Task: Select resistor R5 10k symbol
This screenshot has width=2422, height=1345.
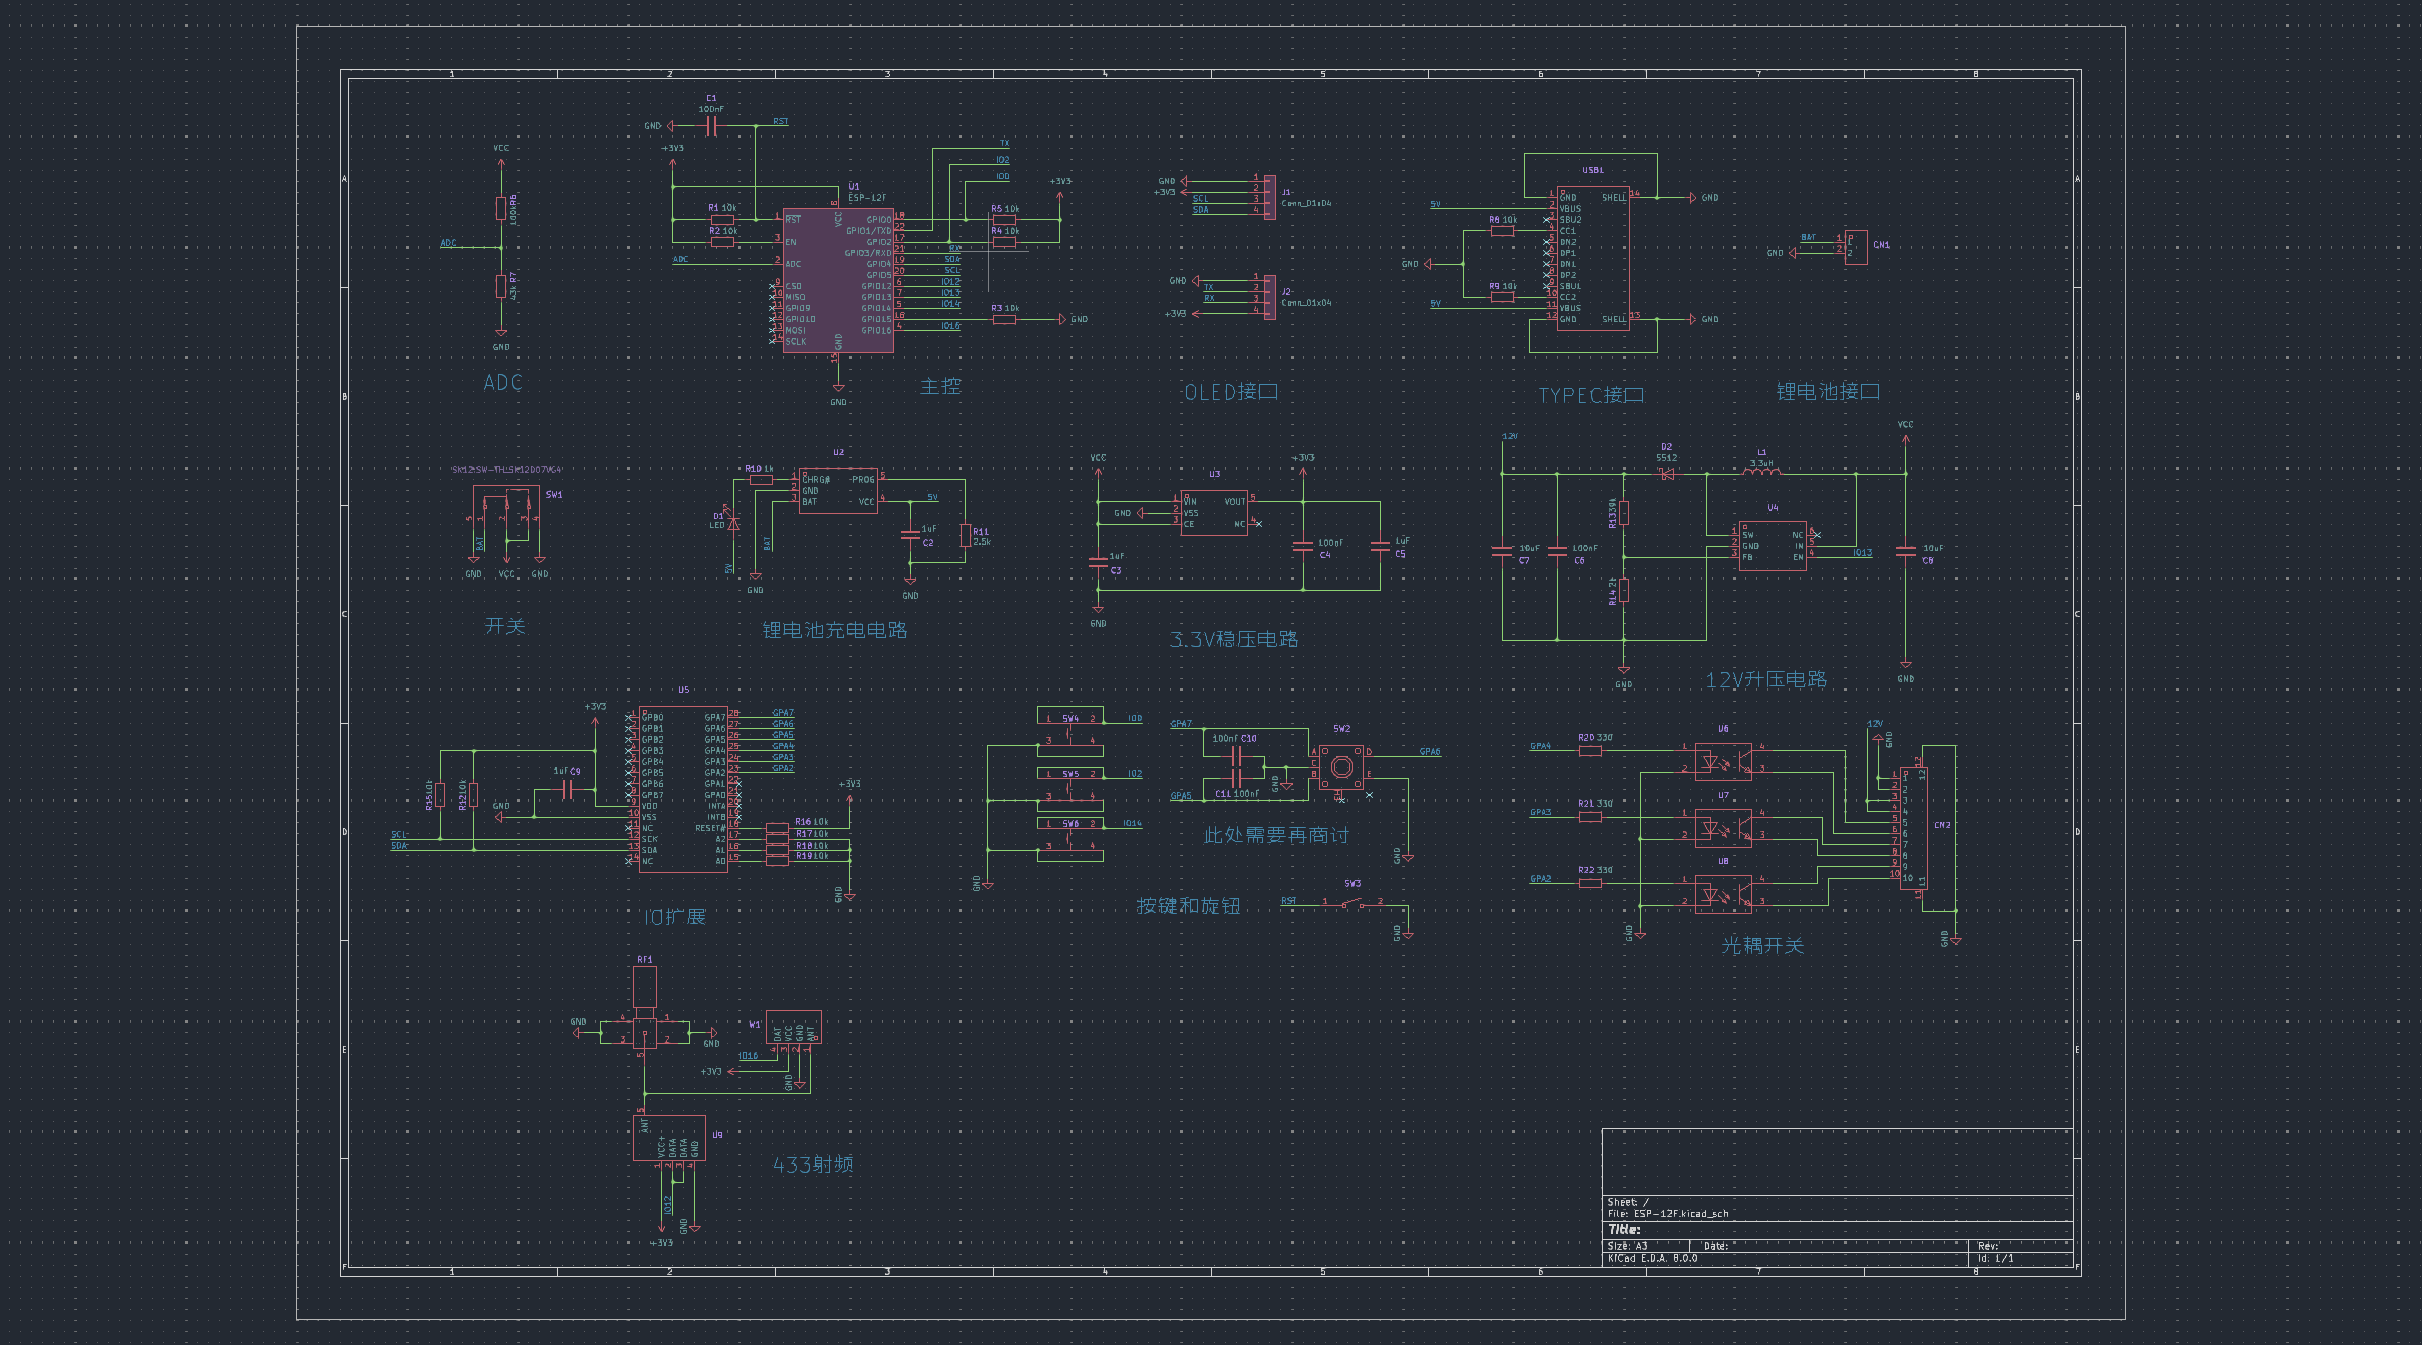Action: [x=1004, y=220]
